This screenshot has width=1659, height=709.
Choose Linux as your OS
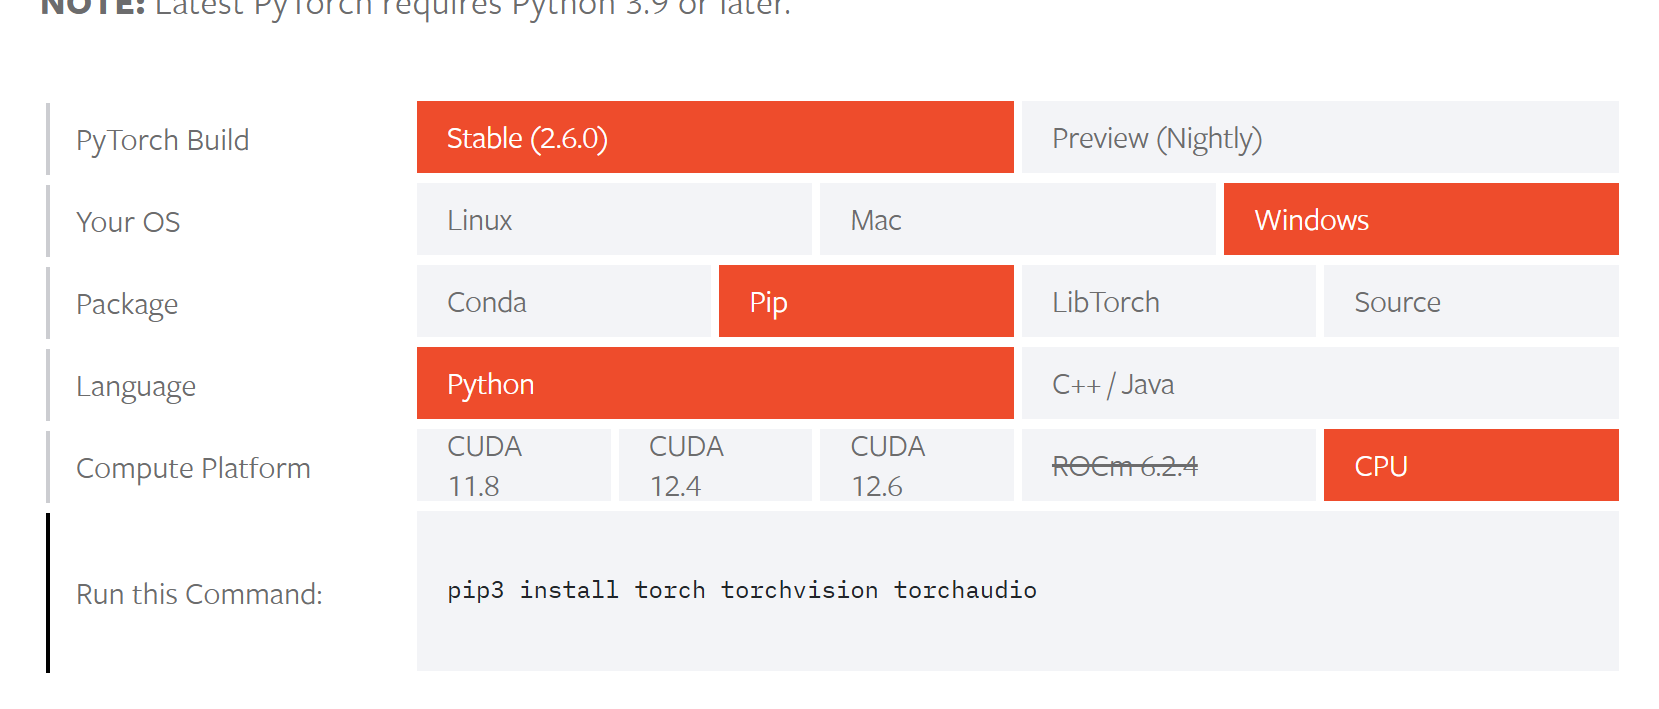[x=613, y=219]
